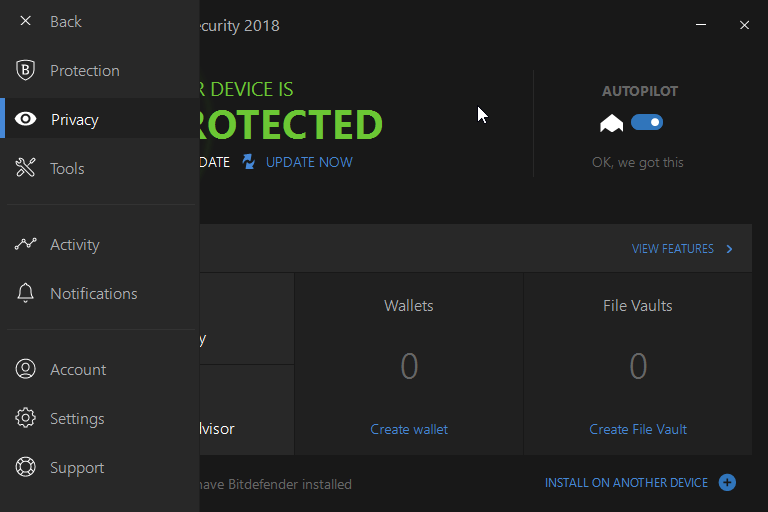768x512 pixels.
Task: Click the Autopilot wolf logo icon
Action: [x=611, y=123]
